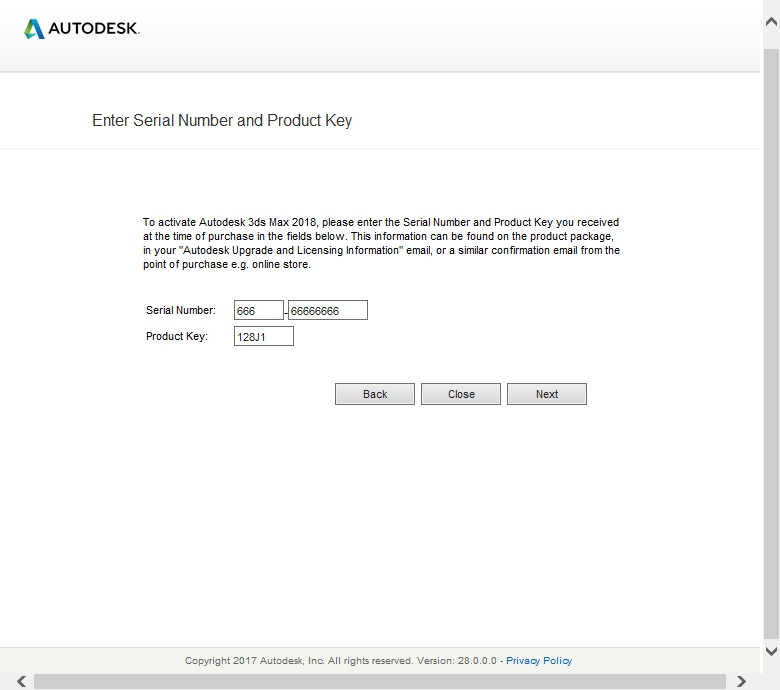
Task: Select the Product Key field with 128J1
Action: click(x=263, y=337)
